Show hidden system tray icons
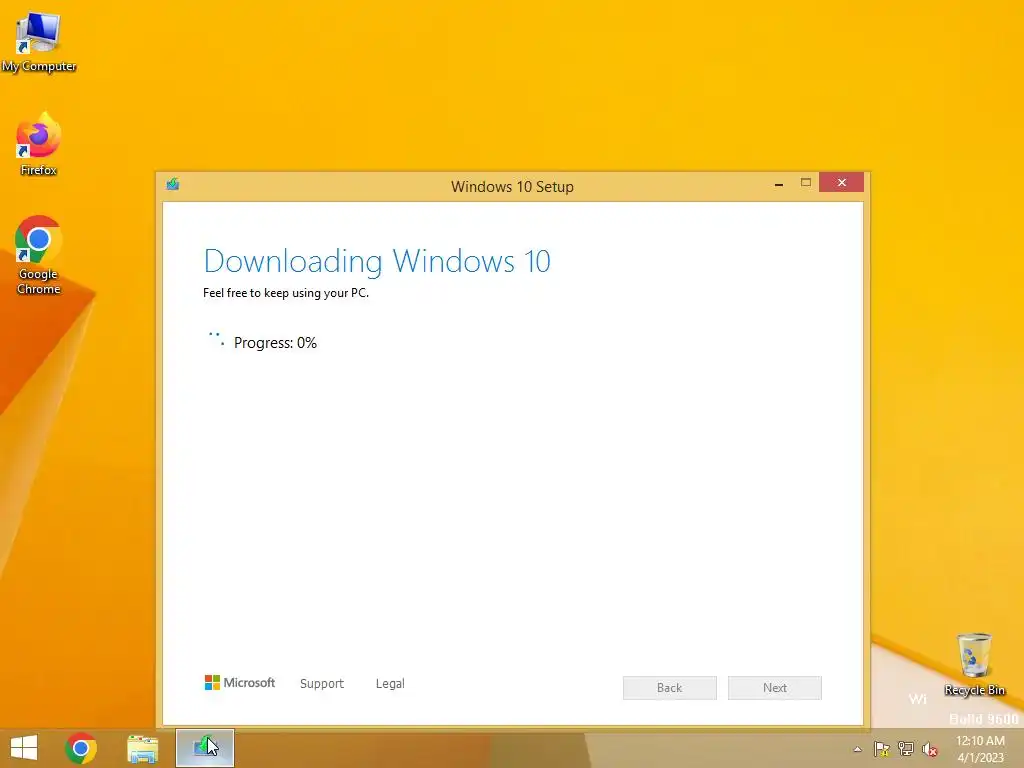The height and width of the screenshot is (768, 1024). 857,749
